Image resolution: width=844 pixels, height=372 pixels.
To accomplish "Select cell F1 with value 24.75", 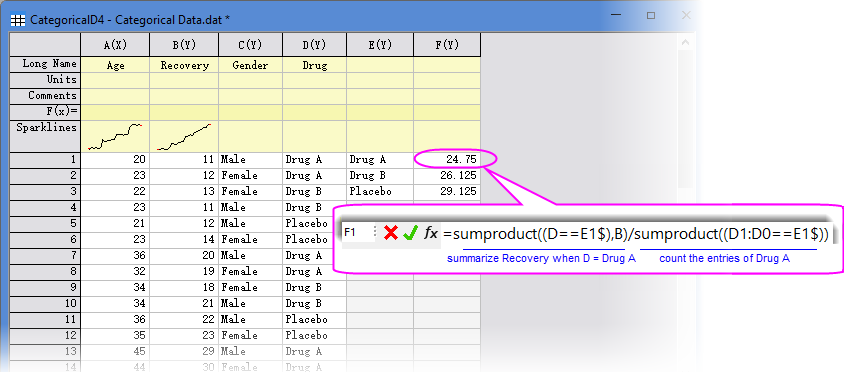I will click(x=447, y=160).
